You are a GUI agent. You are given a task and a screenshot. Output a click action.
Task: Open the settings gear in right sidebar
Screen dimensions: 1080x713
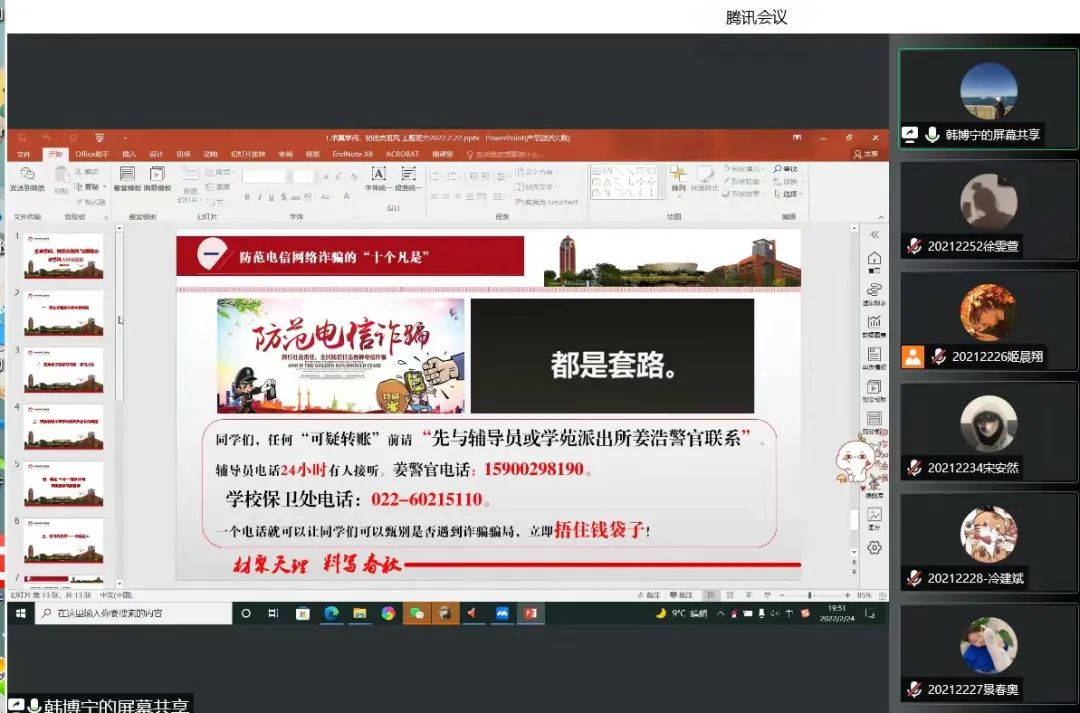(x=874, y=547)
